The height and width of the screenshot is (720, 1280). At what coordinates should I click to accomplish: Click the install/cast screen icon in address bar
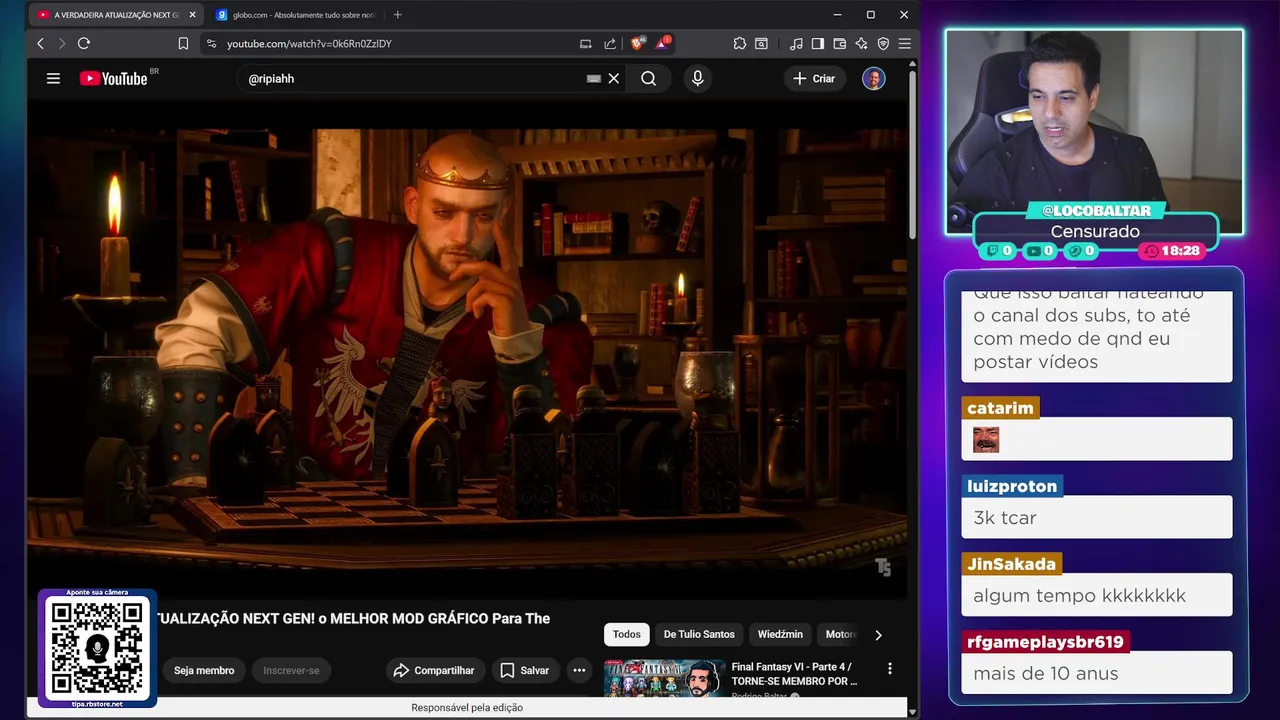pos(586,44)
